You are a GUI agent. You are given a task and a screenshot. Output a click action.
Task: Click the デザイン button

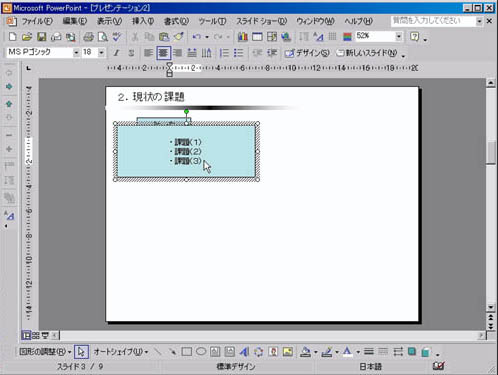coord(307,53)
